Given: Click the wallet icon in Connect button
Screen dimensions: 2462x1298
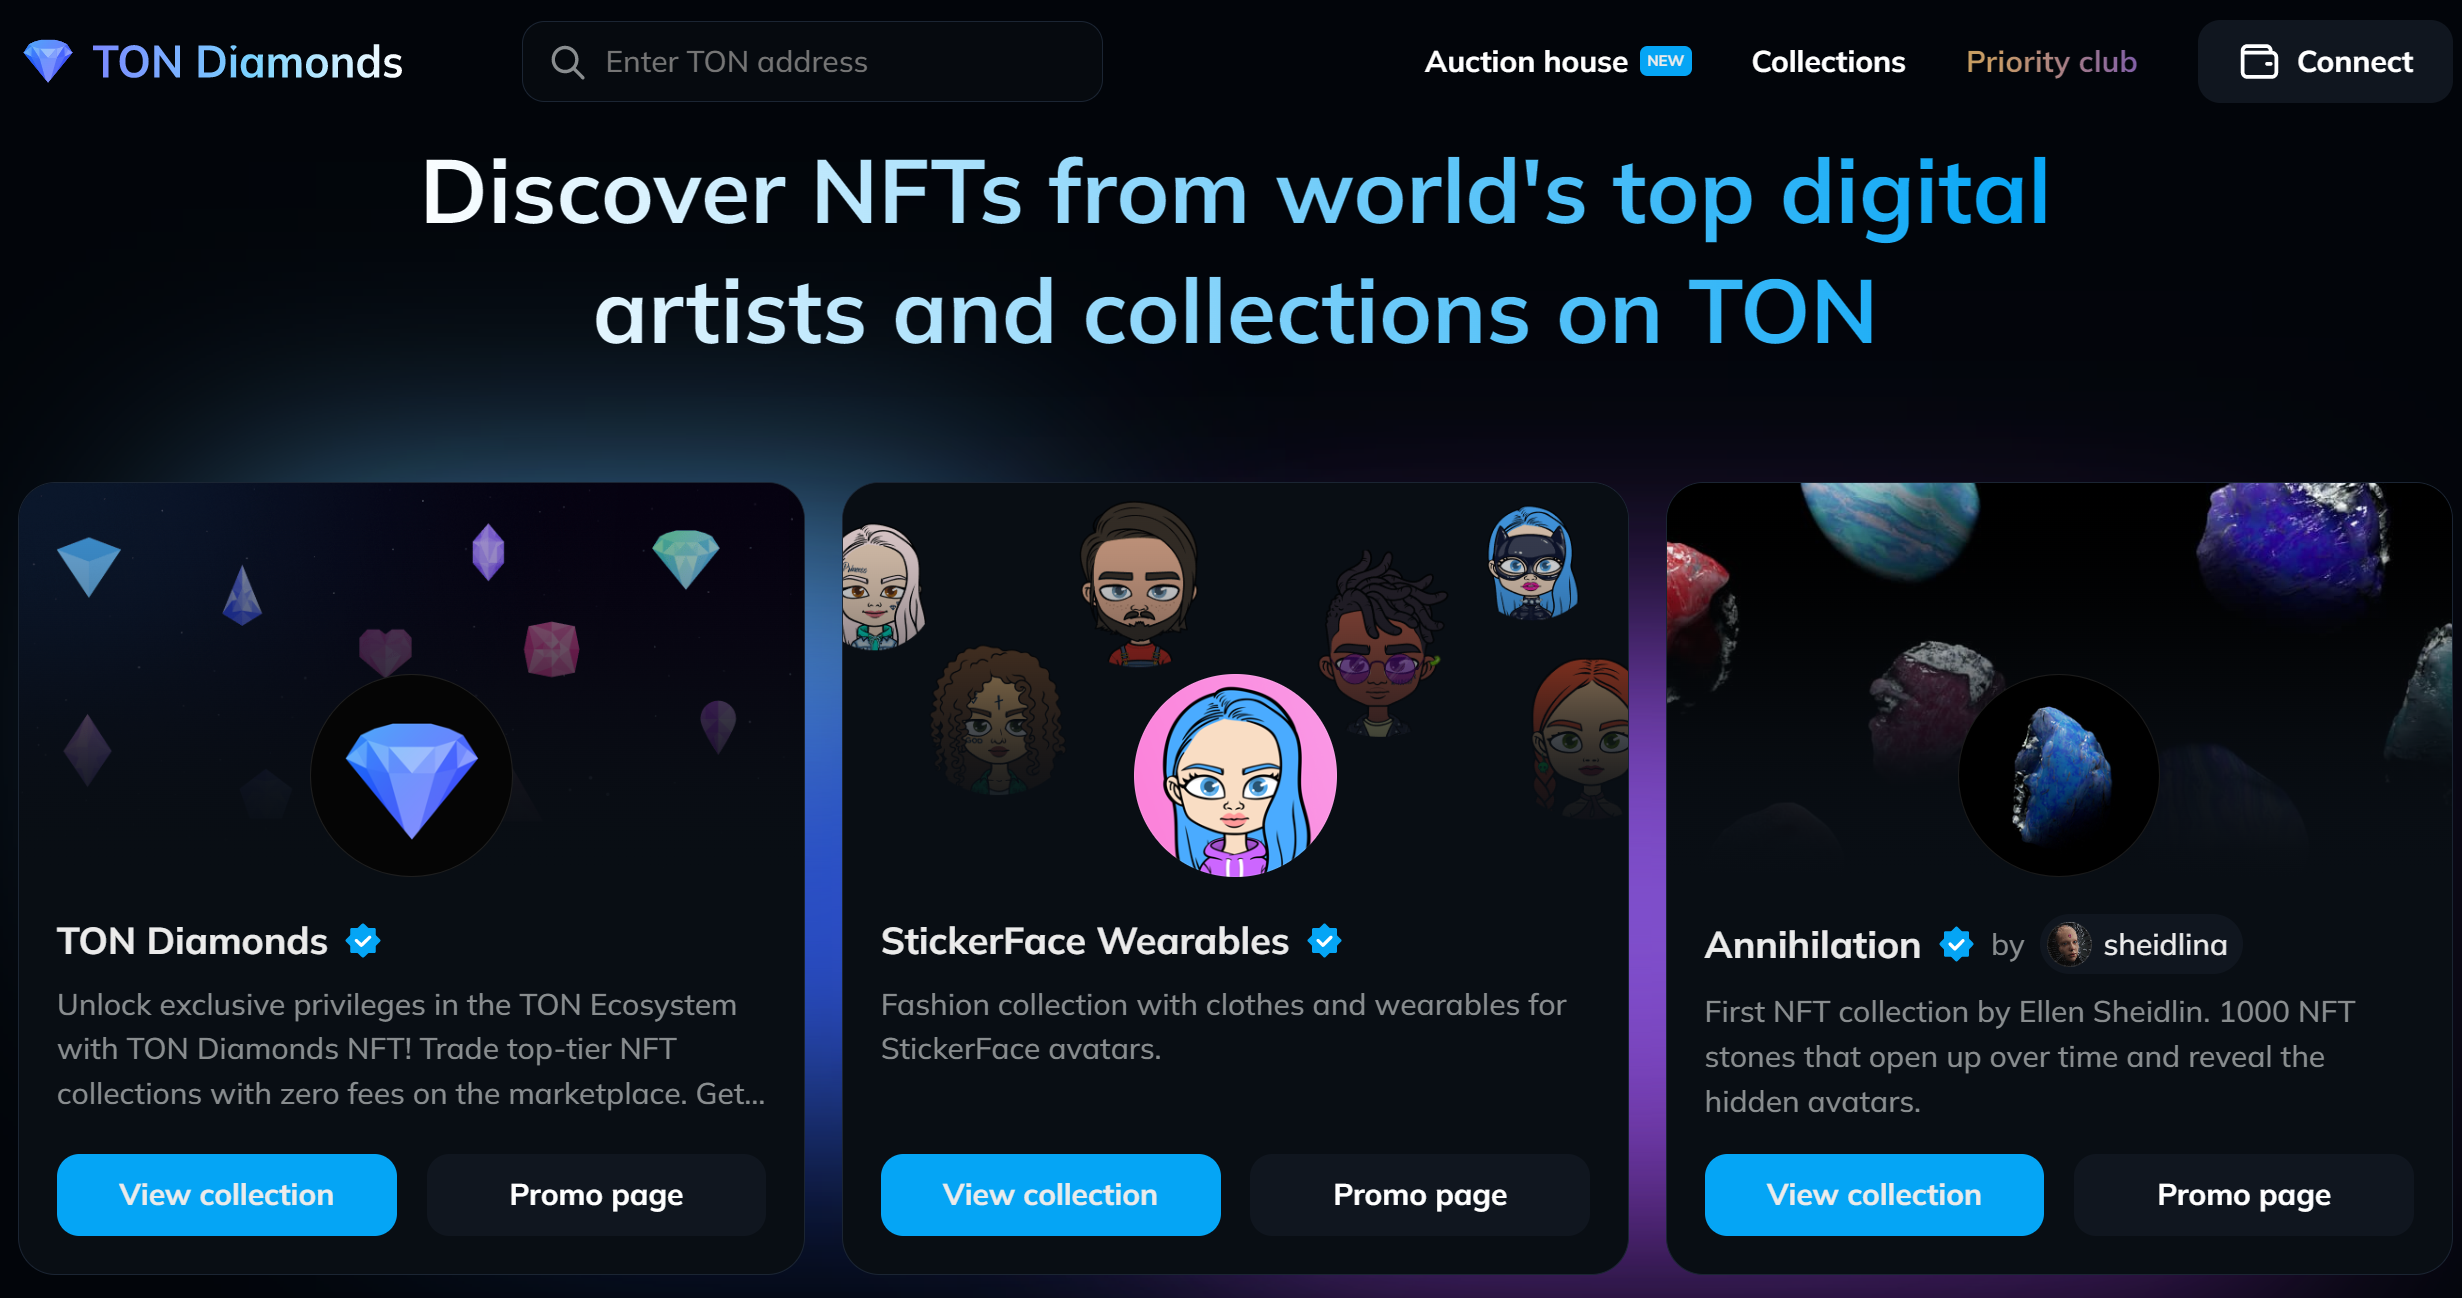Looking at the screenshot, I should point(2259,62).
